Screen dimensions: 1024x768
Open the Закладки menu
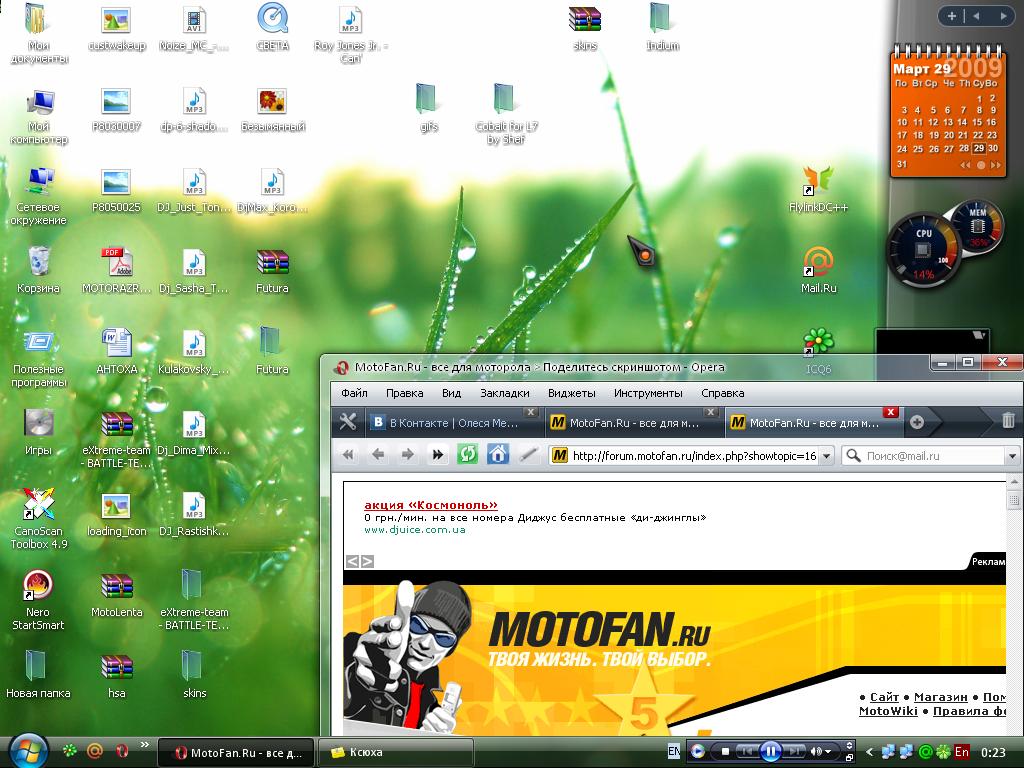point(504,393)
